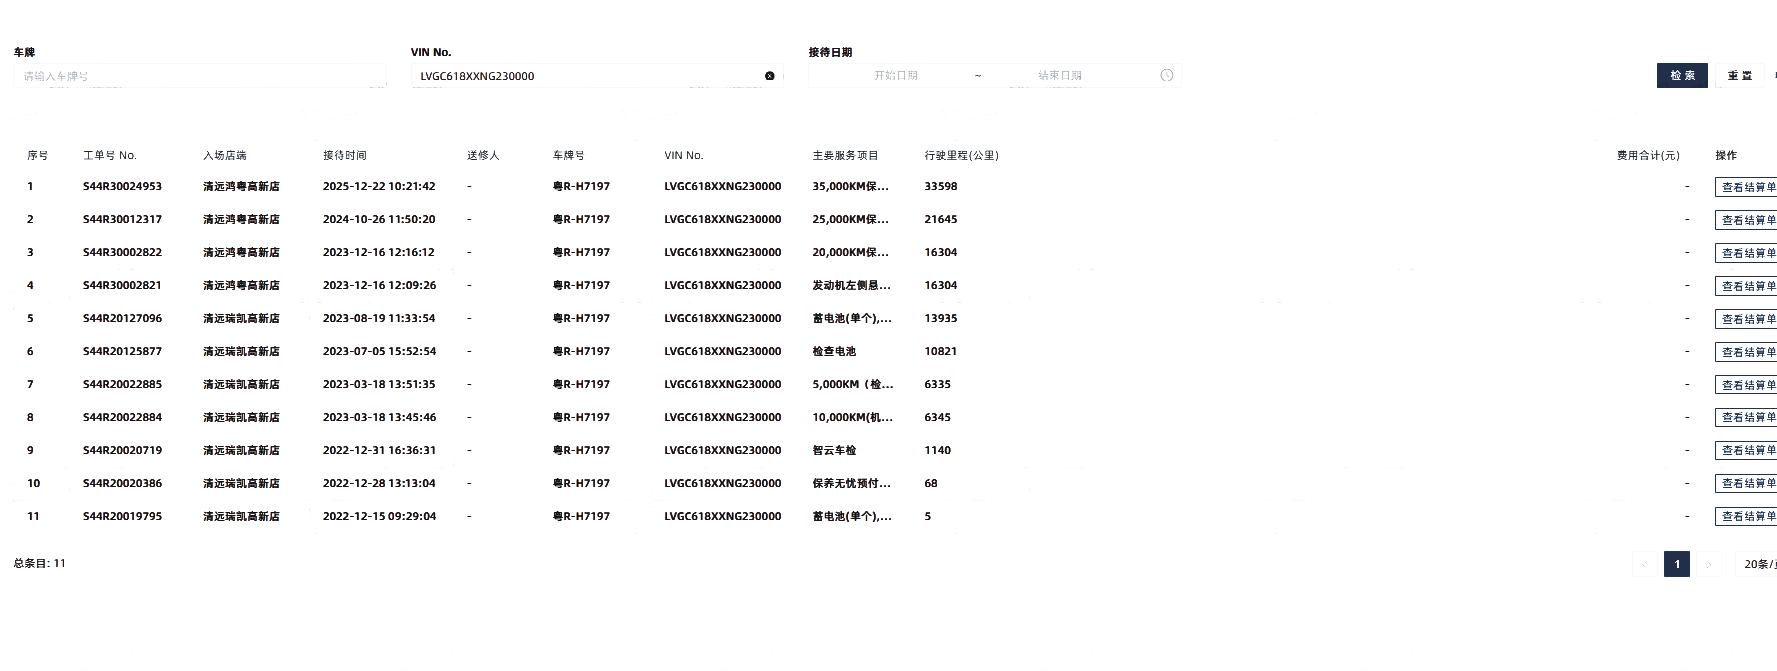
Task: Open 查看结算单 for work order S44R30002821
Action: 1747,286
